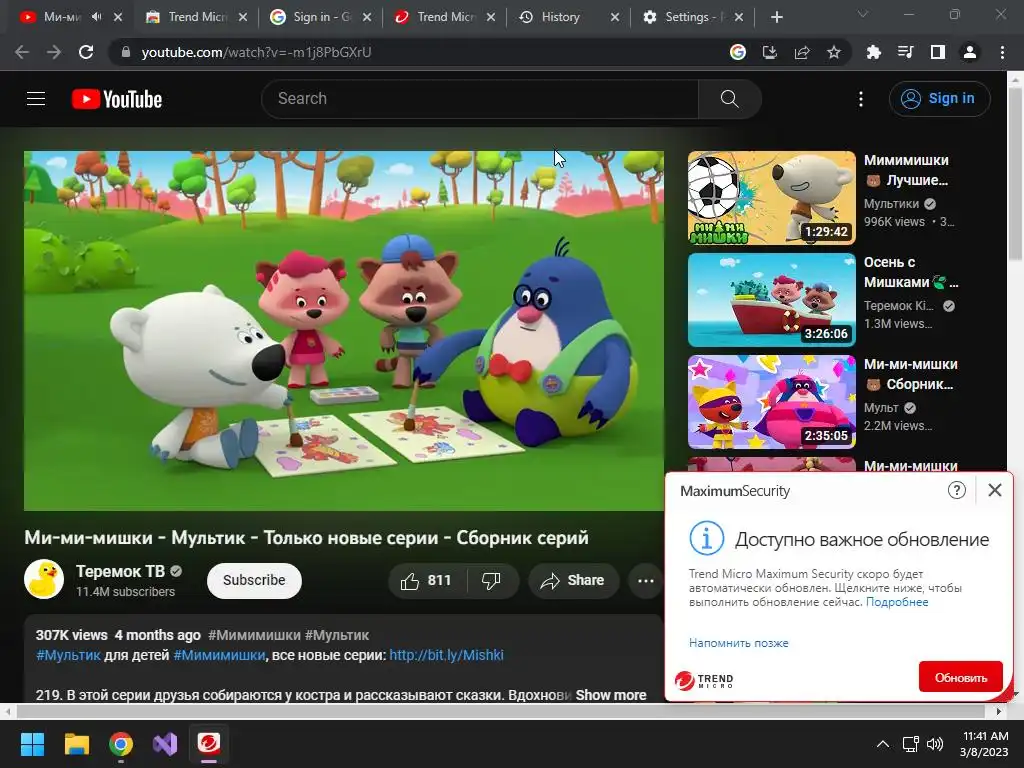The width and height of the screenshot is (1024, 768).
Task: Subscribe to Теремок ТВ channel
Action: coord(254,581)
